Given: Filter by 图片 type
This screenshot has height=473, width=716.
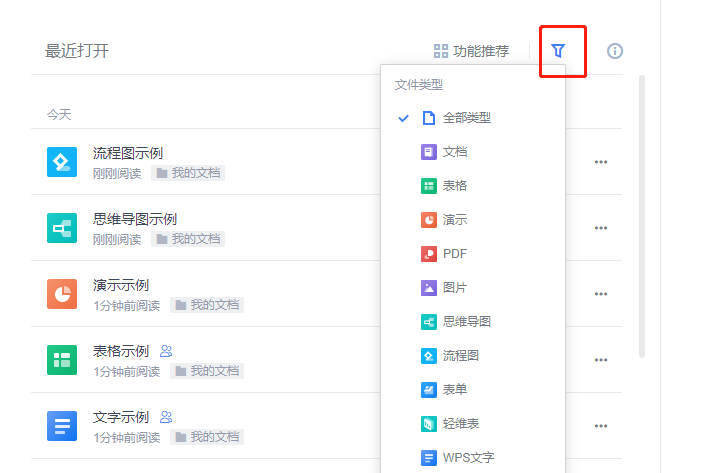Looking at the screenshot, I should (473, 288).
